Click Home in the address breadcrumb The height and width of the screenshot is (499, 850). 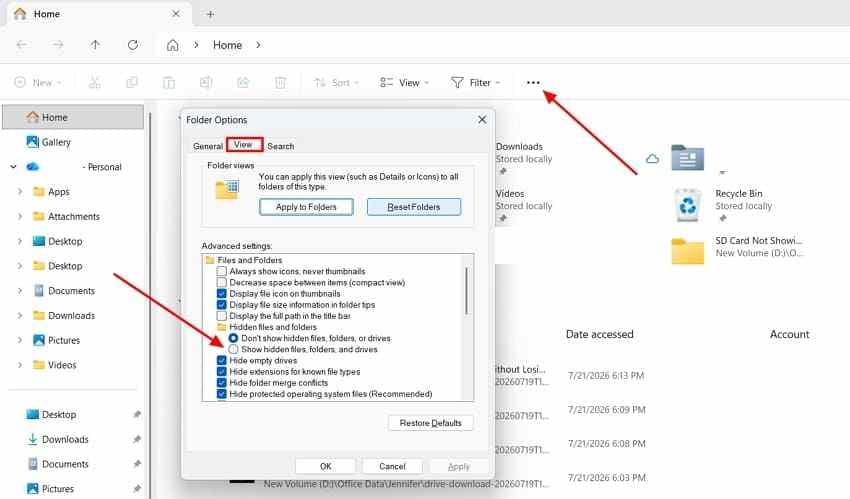[x=227, y=45]
